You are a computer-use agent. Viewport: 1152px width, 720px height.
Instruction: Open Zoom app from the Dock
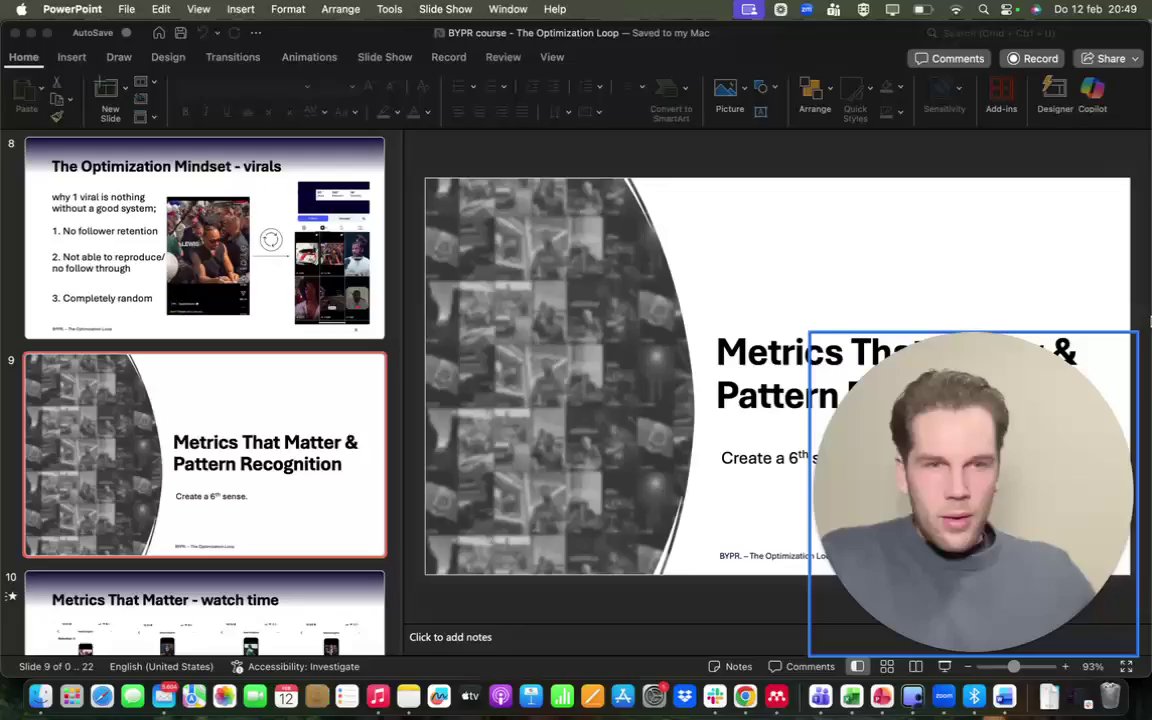click(x=943, y=695)
